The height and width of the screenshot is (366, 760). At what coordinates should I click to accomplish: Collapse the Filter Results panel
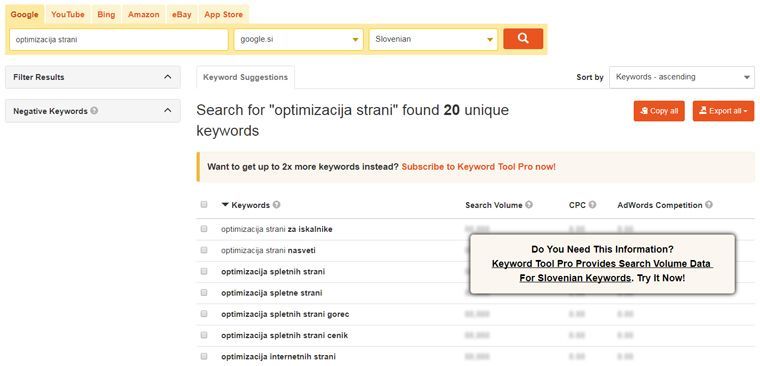click(x=93, y=77)
